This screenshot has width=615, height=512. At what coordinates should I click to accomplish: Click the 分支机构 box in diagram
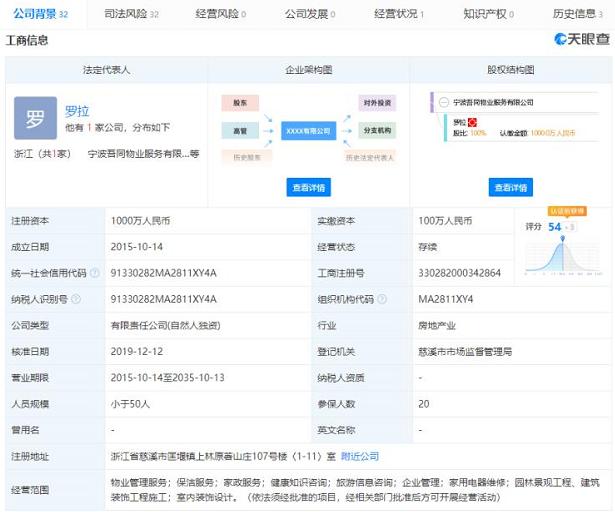click(377, 131)
